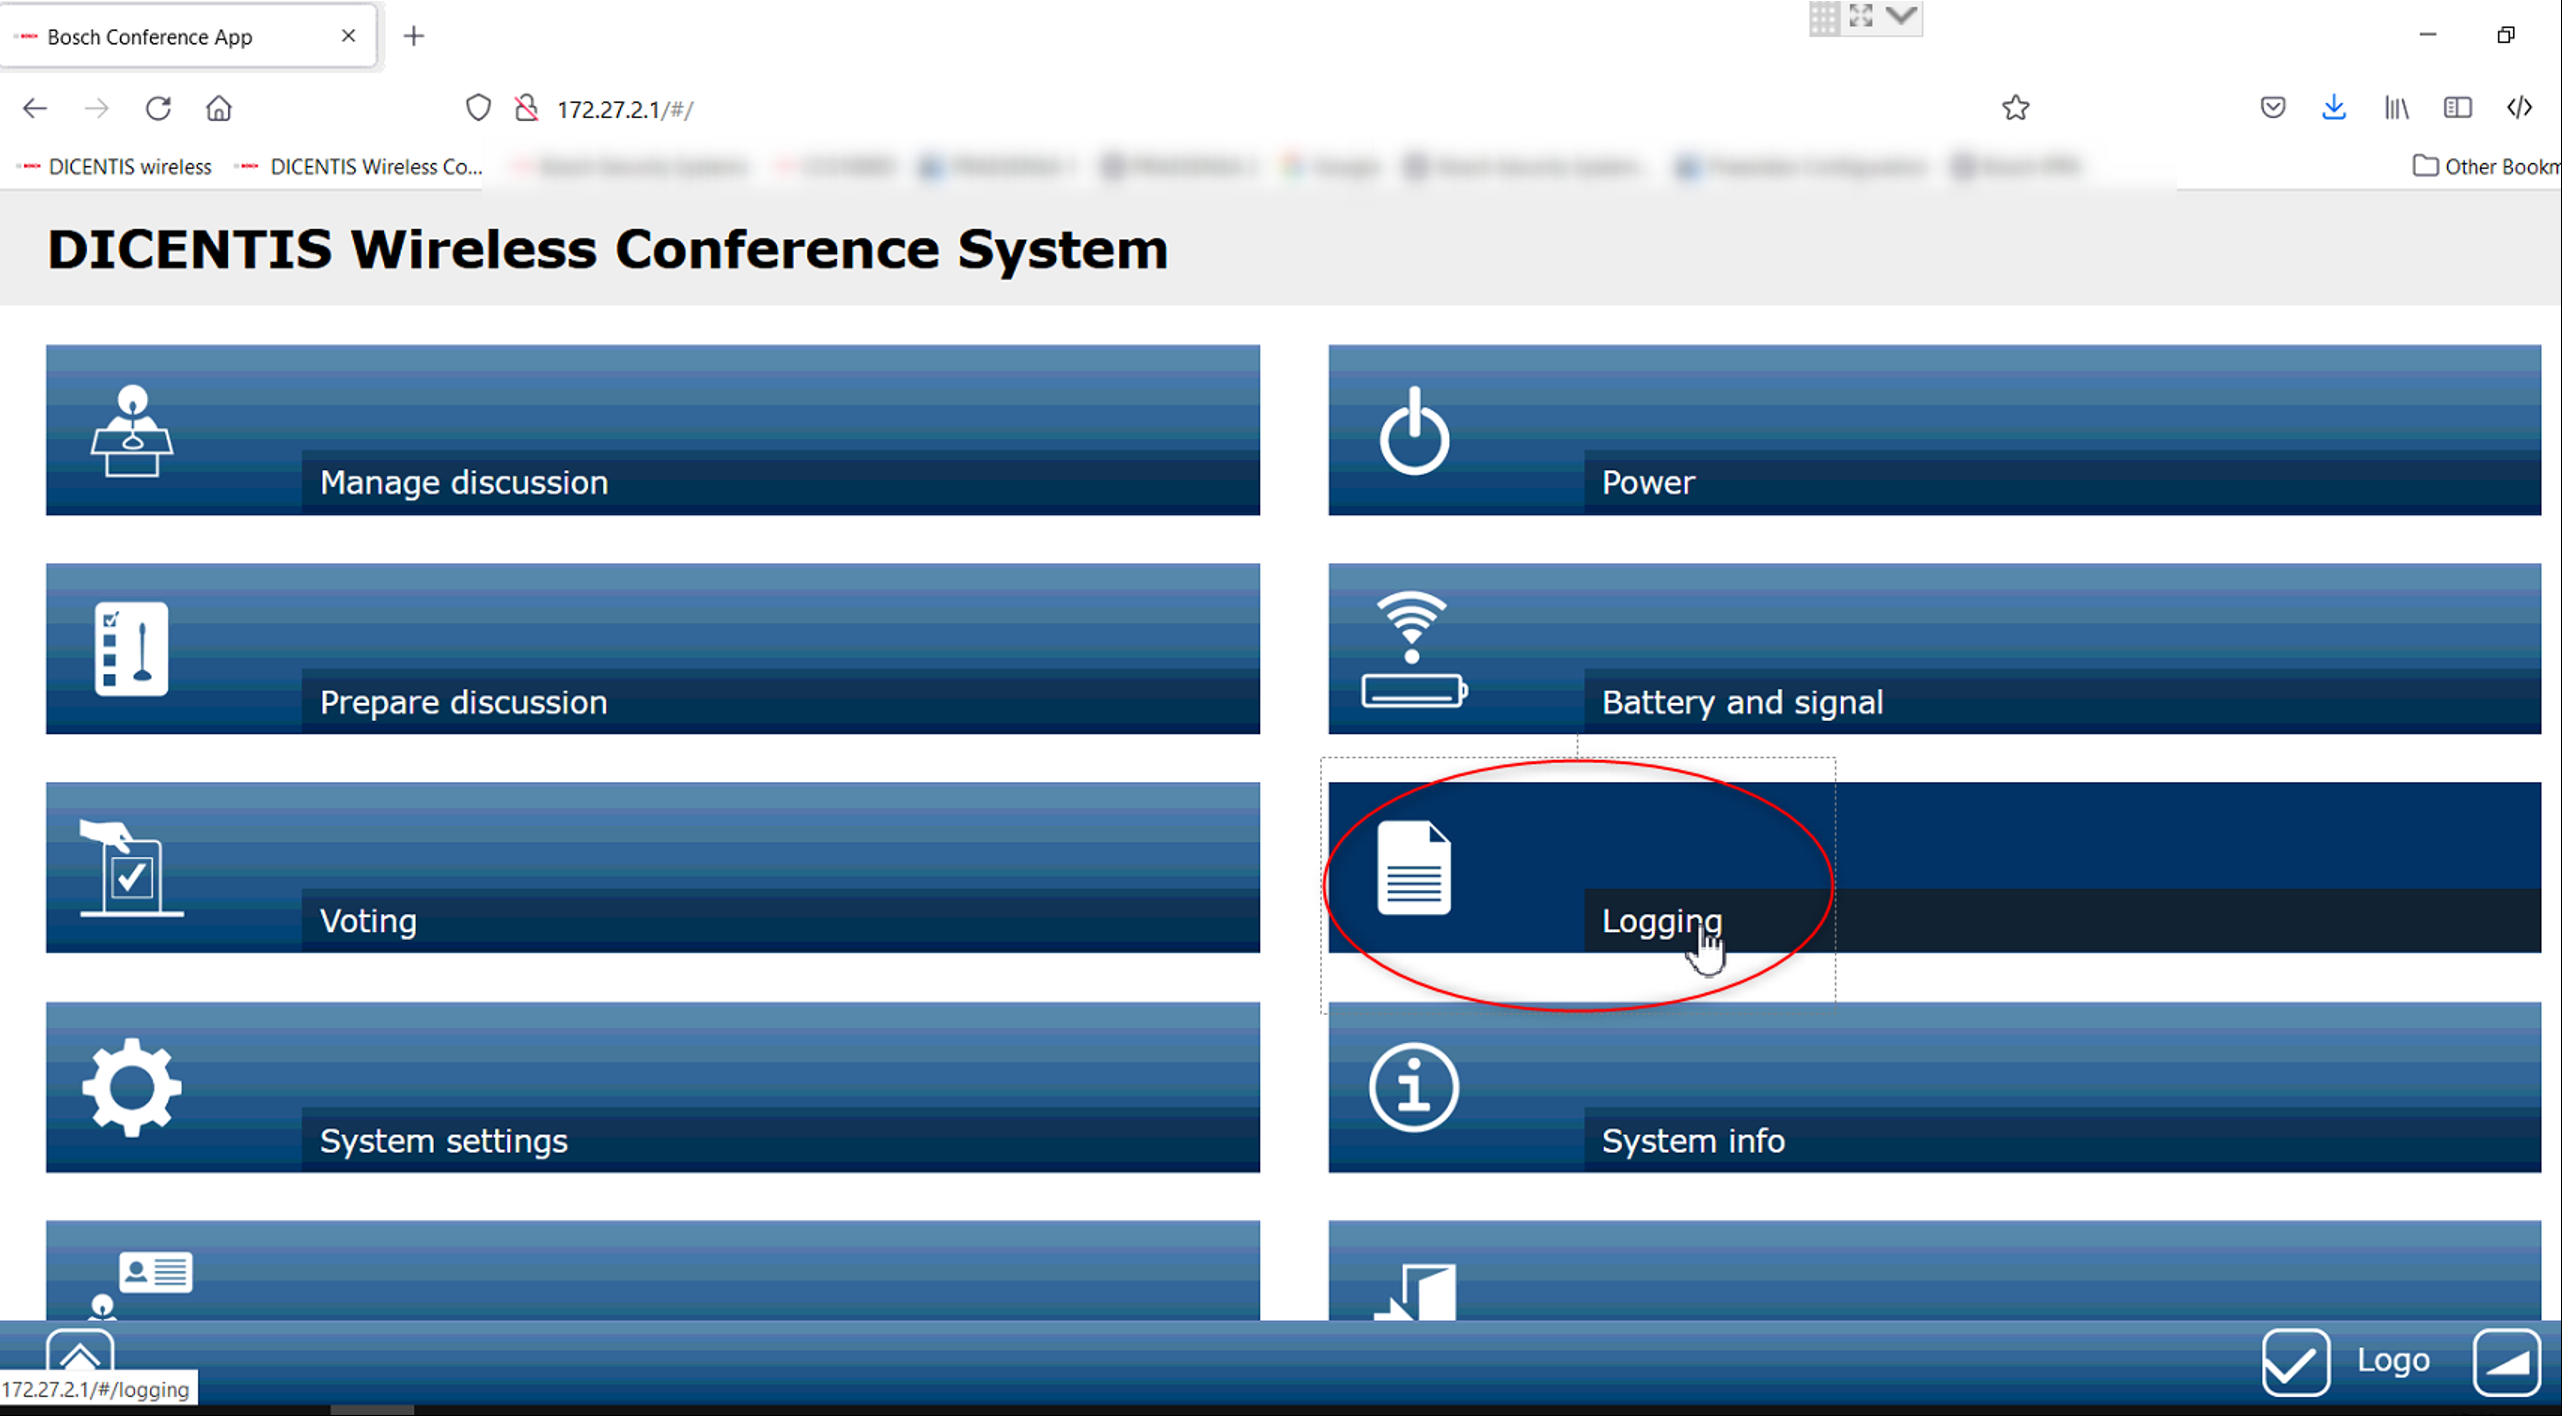Open Battery and signal wifi icon

(1412, 650)
